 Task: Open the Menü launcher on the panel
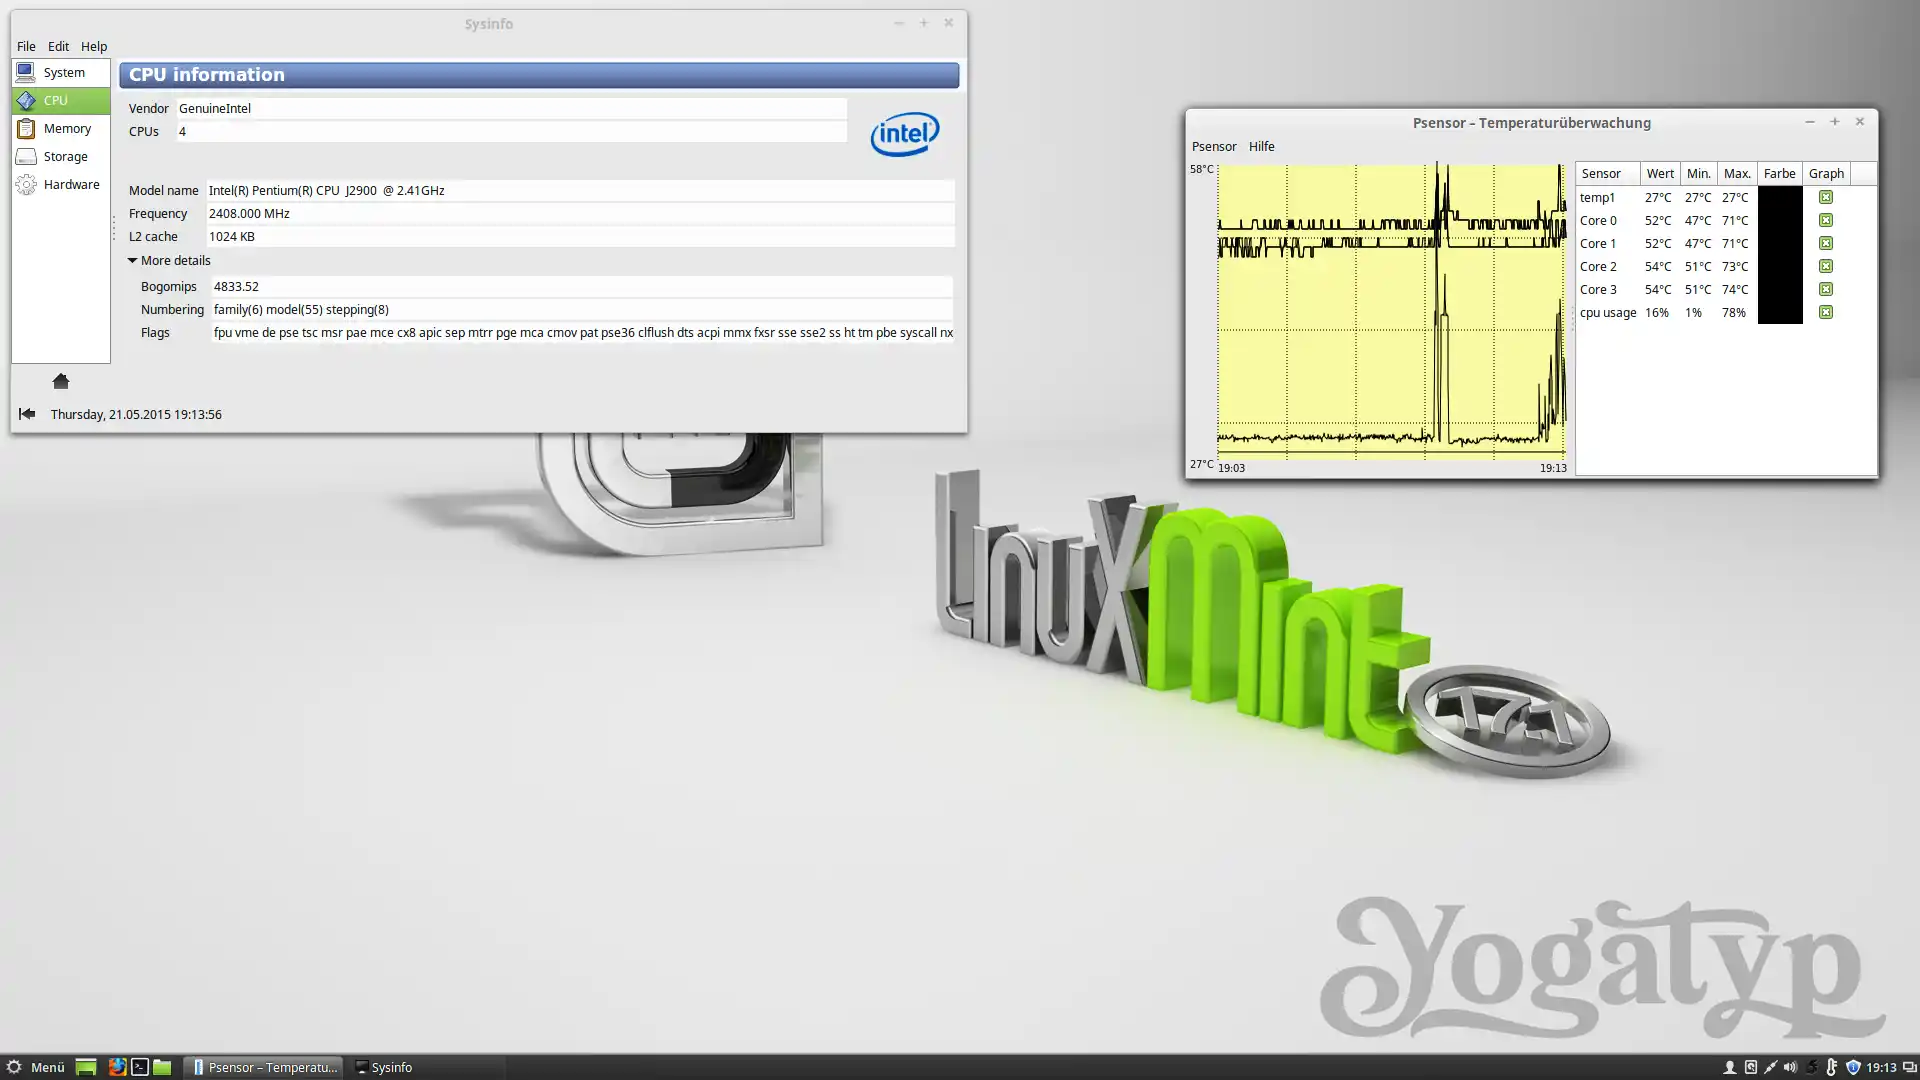pos(35,1067)
